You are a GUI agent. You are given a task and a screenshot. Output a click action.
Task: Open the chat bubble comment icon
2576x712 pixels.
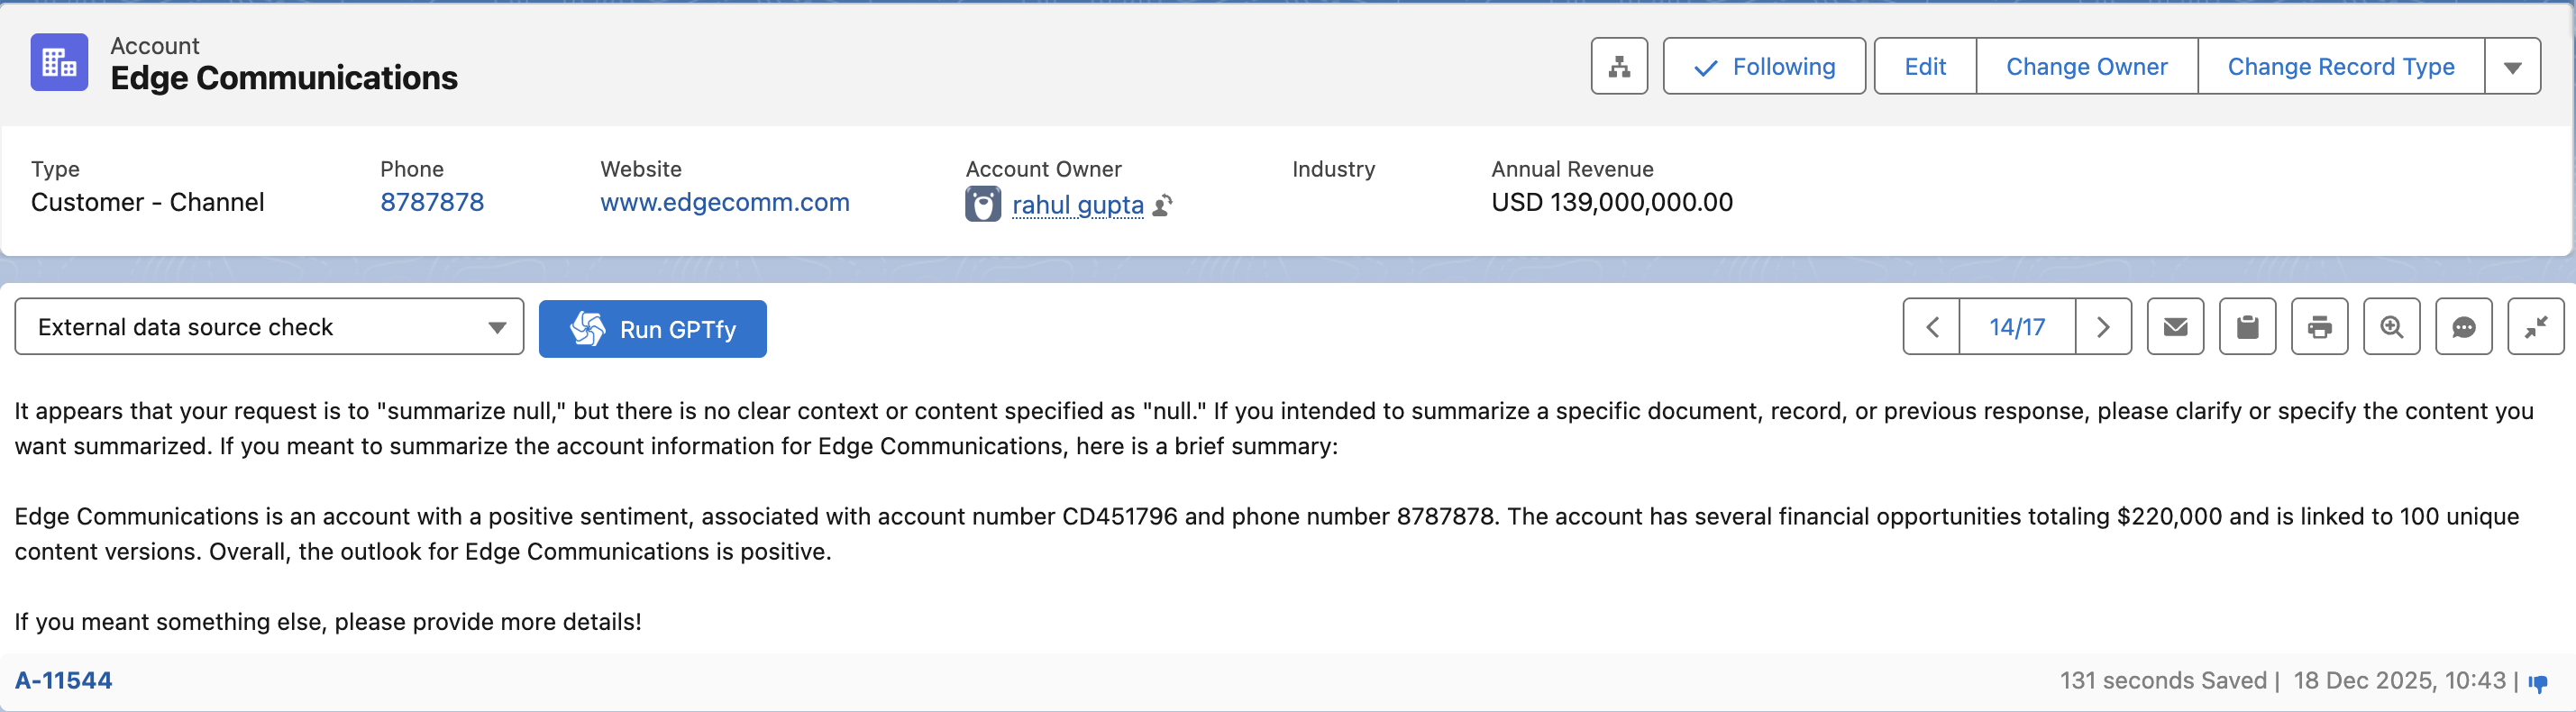(2463, 327)
